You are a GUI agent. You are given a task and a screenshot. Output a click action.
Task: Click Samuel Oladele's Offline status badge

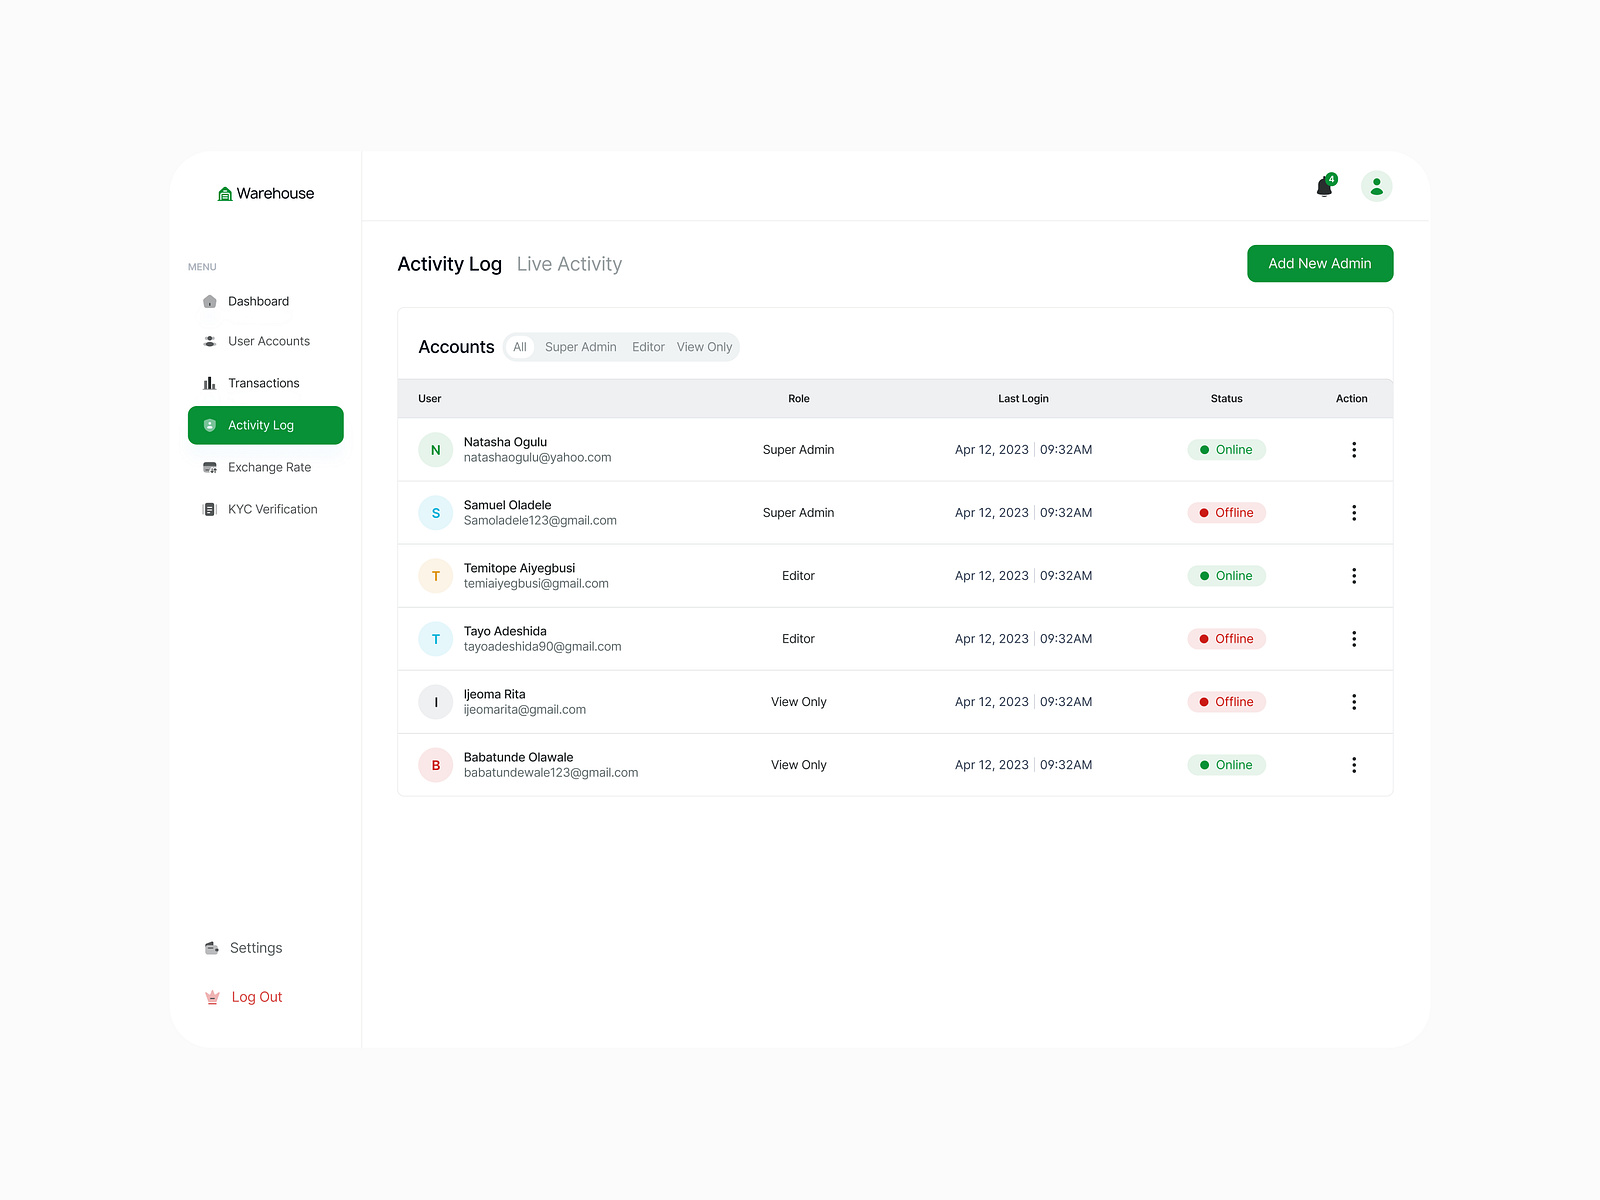[x=1227, y=513]
